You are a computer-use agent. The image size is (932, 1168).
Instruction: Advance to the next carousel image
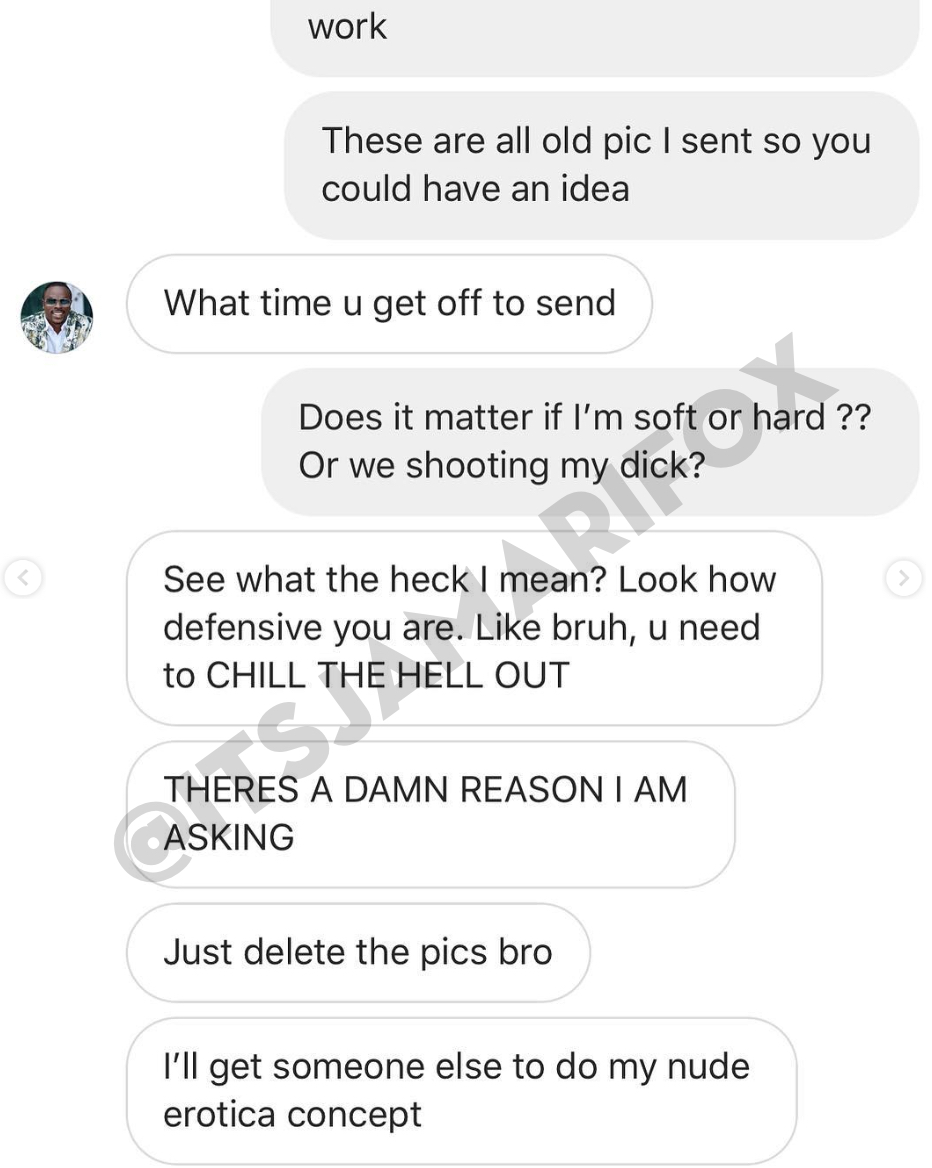[904, 578]
